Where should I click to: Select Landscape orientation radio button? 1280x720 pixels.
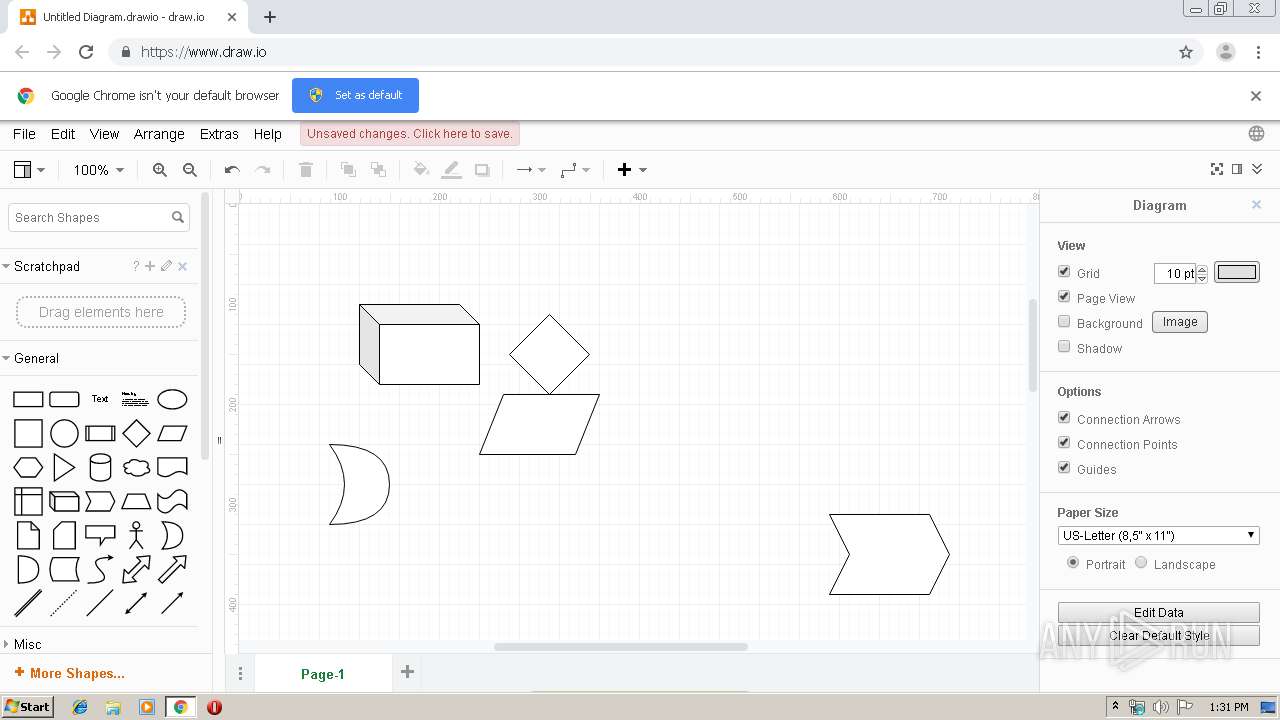click(1141, 563)
